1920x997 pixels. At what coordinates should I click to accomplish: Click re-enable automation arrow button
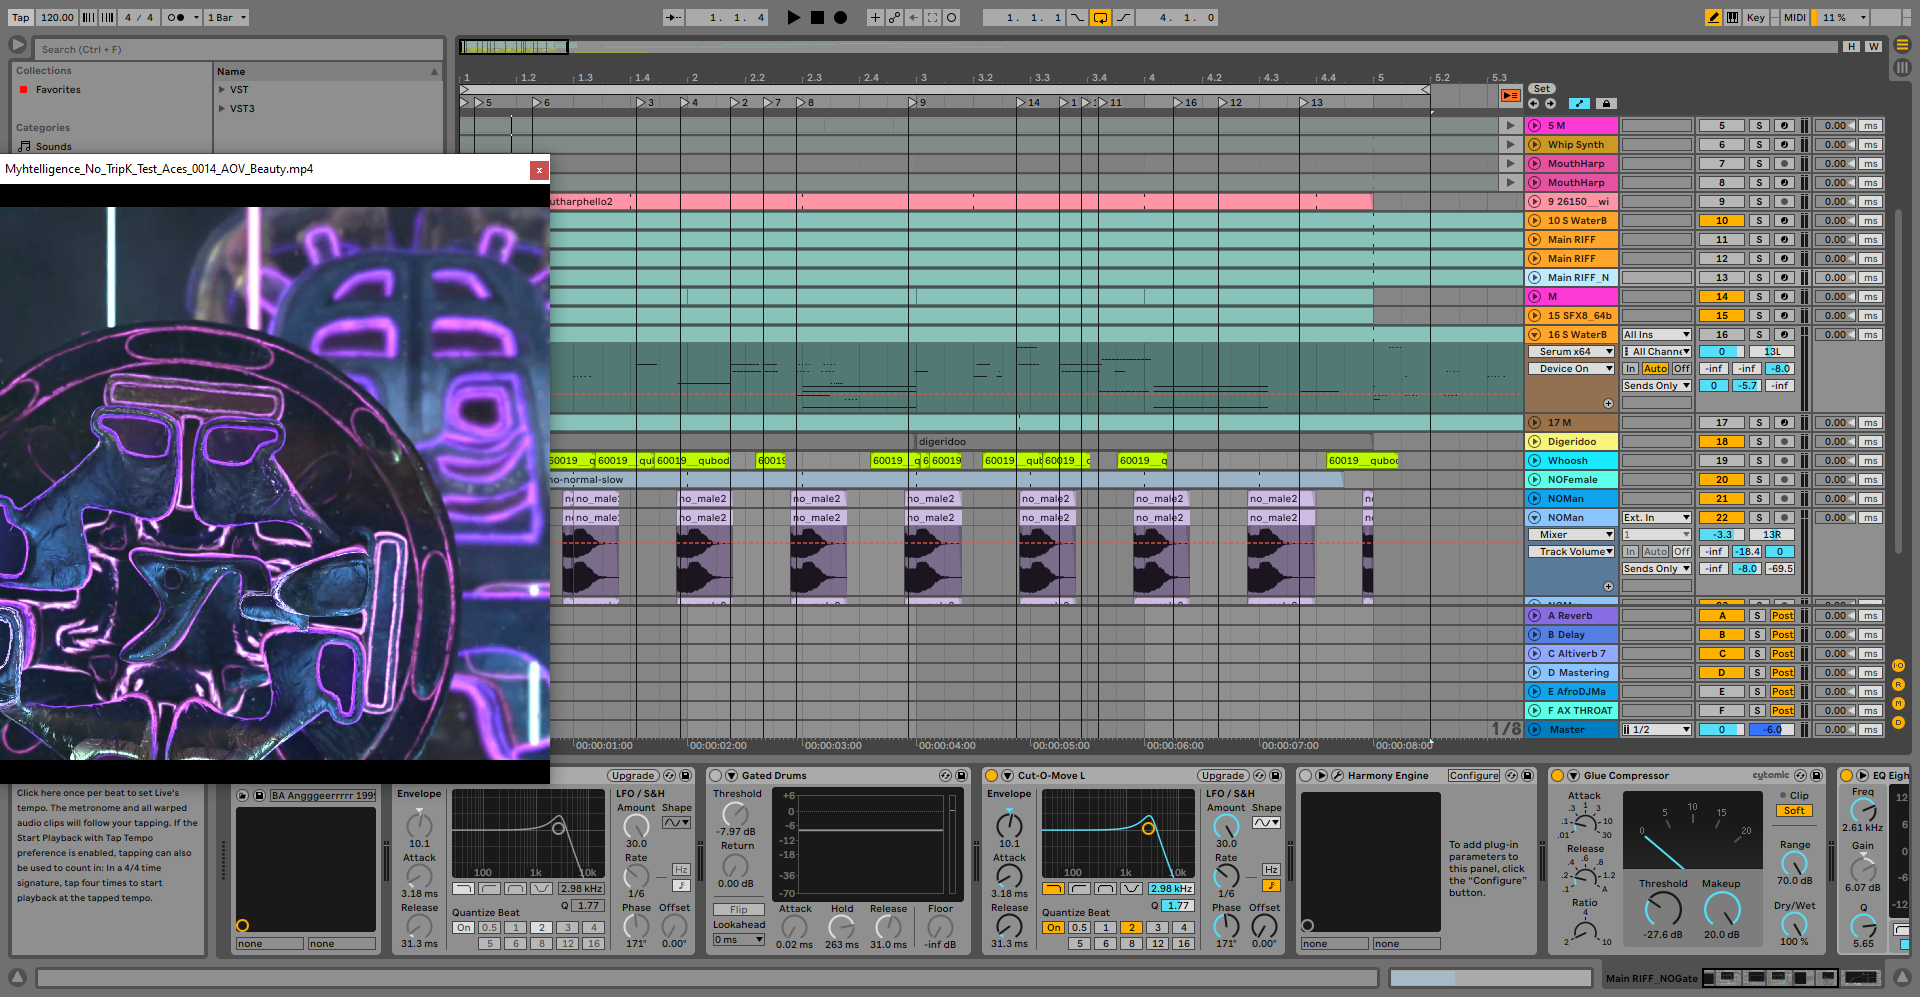click(x=913, y=17)
